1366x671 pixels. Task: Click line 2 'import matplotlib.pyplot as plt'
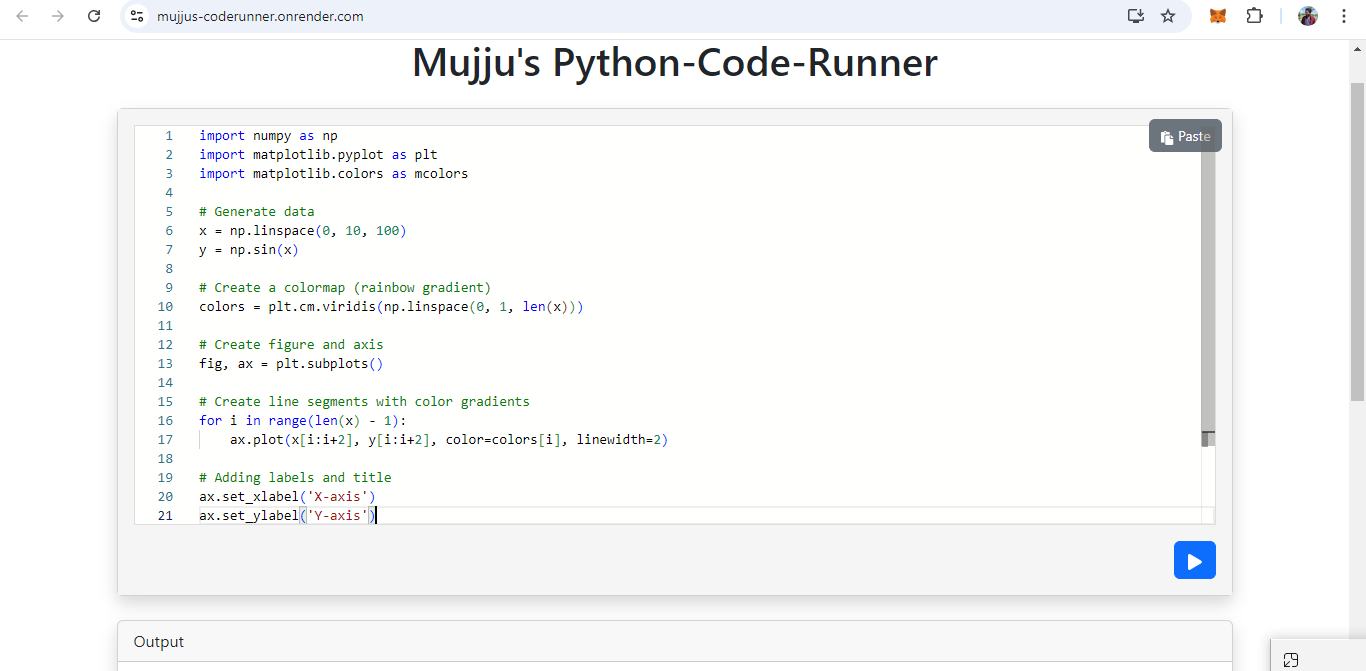click(x=318, y=154)
